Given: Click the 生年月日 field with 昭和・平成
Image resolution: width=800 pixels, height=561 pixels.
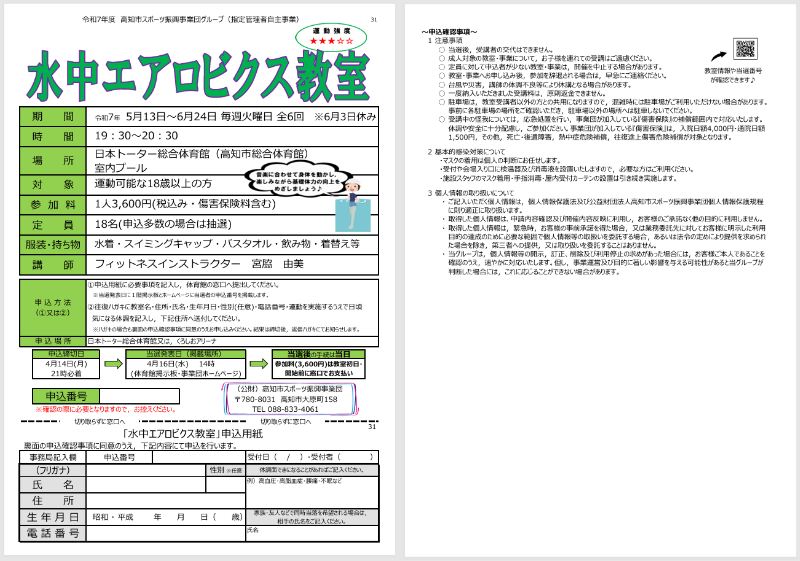Looking at the screenshot, I should coord(166,517).
